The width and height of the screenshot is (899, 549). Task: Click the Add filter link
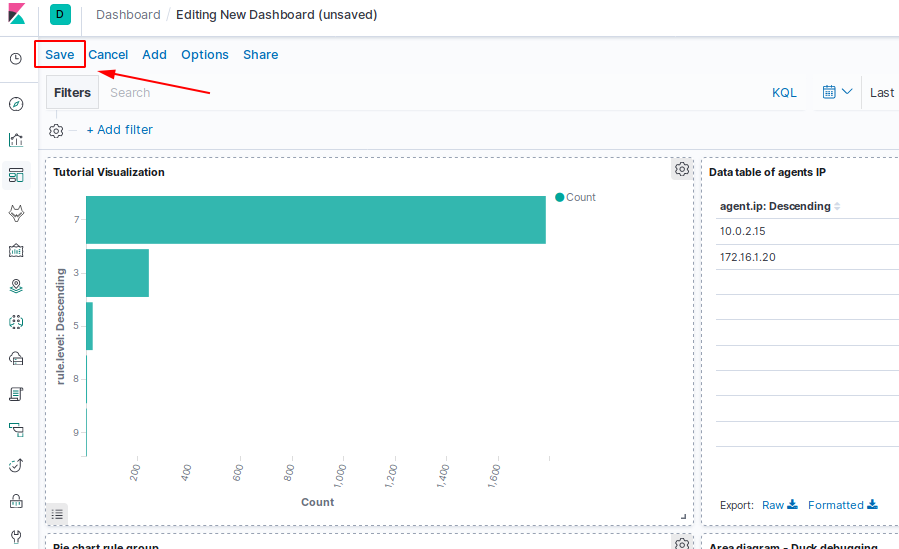[120, 130]
